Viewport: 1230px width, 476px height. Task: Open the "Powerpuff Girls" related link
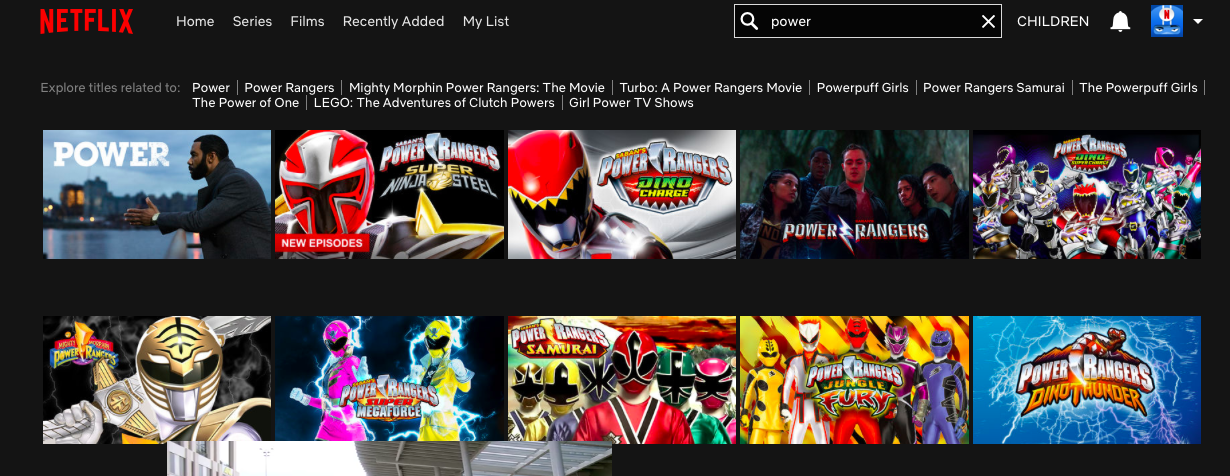point(863,88)
